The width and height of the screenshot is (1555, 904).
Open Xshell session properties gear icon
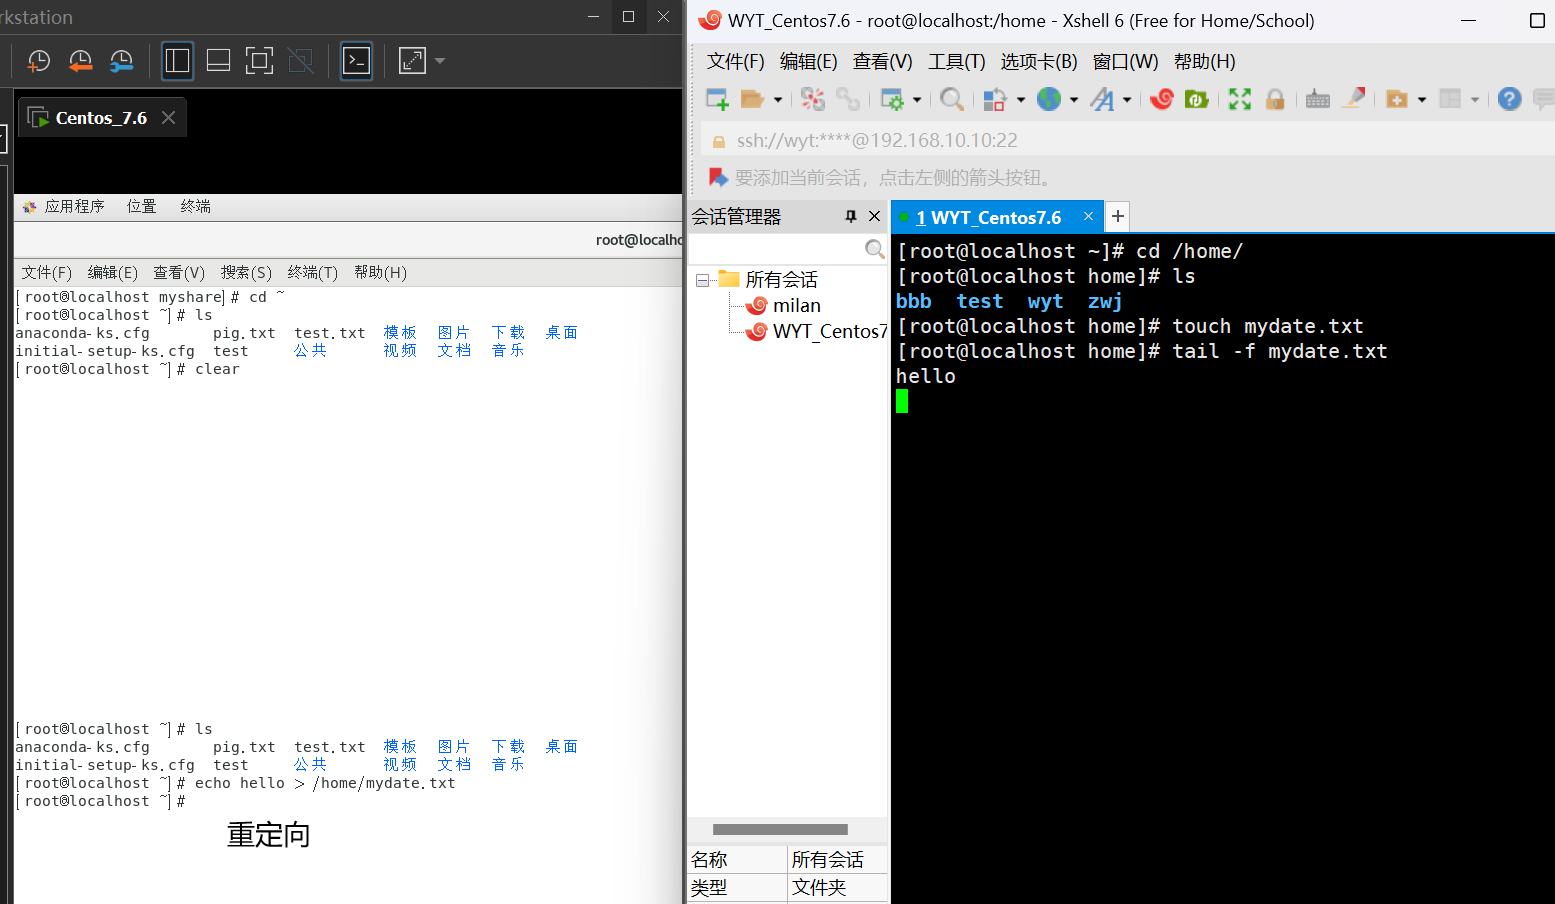[x=892, y=99]
